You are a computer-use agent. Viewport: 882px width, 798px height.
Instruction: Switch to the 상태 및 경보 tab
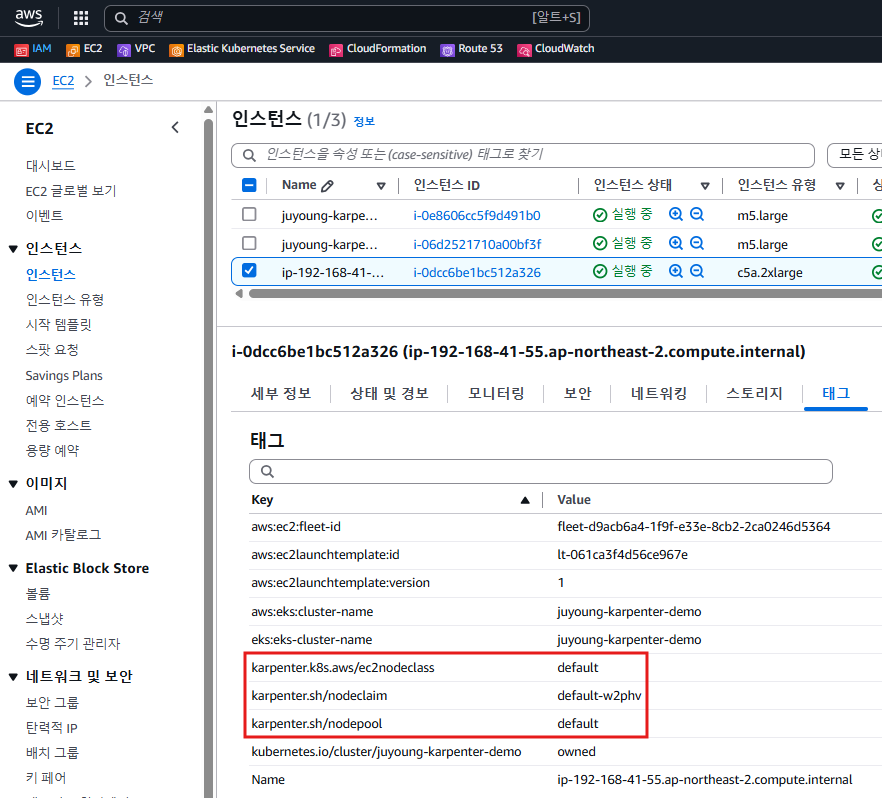click(x=389, y=394)
